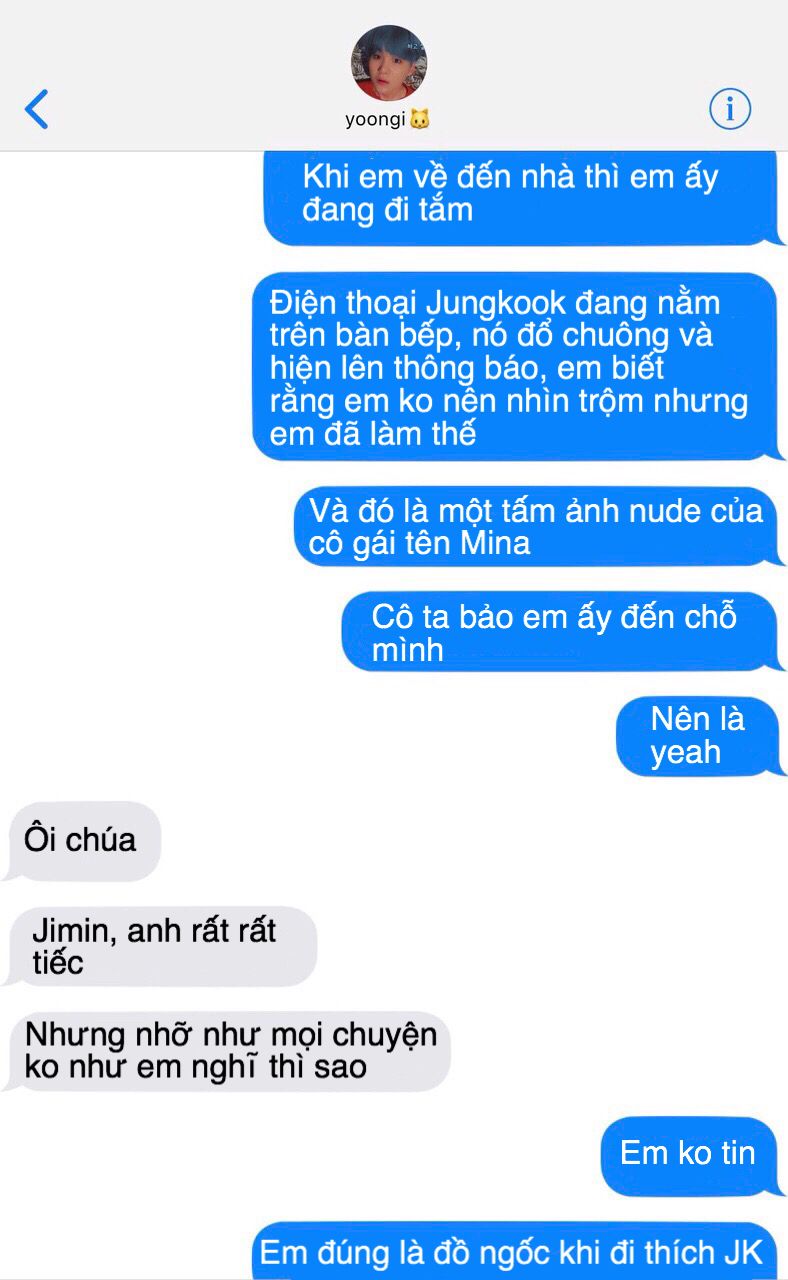Viewport: 788px width, 1280px height.
Task: Tap the 'Nên là yeah' bubble
Action: (697, 736)
